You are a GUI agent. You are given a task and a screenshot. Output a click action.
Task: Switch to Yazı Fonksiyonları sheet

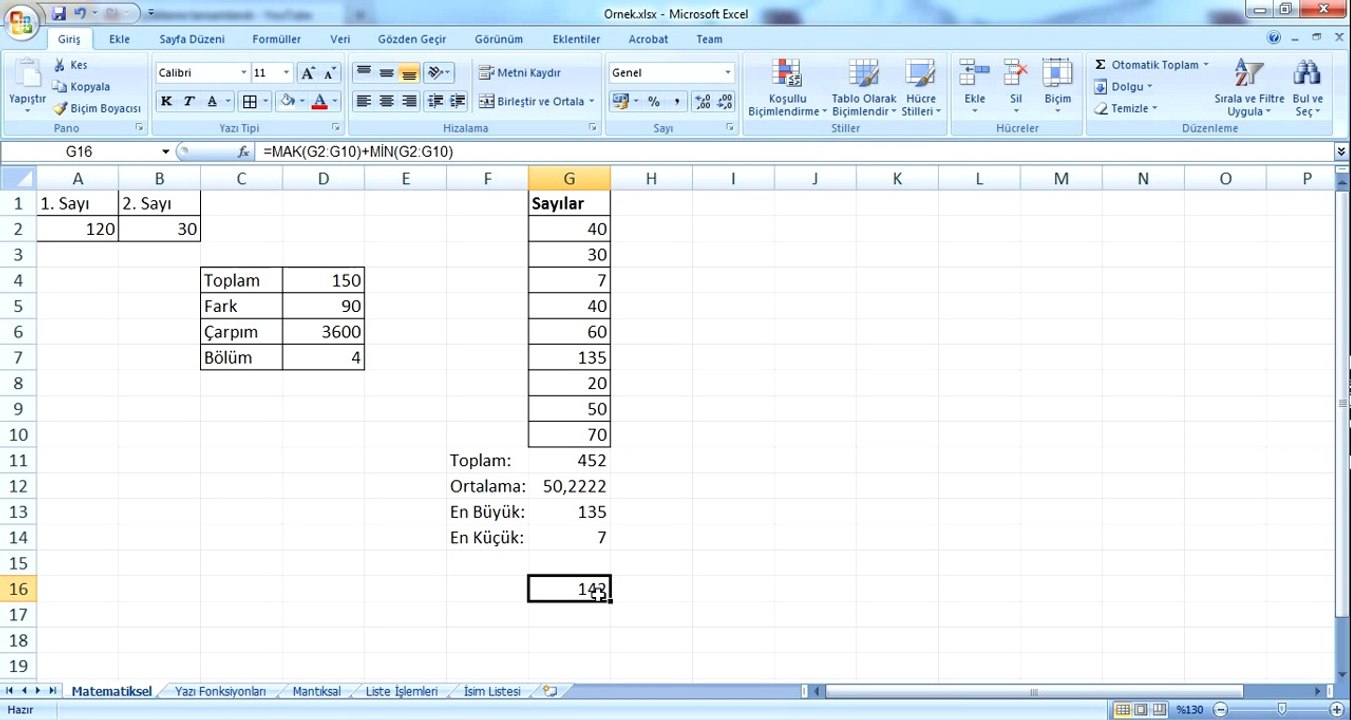220,691
